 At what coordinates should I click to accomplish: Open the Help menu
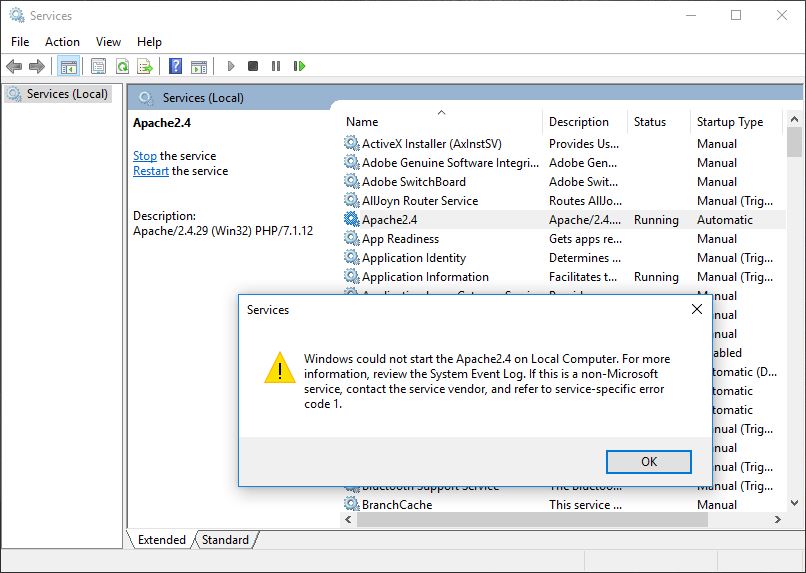149,42
